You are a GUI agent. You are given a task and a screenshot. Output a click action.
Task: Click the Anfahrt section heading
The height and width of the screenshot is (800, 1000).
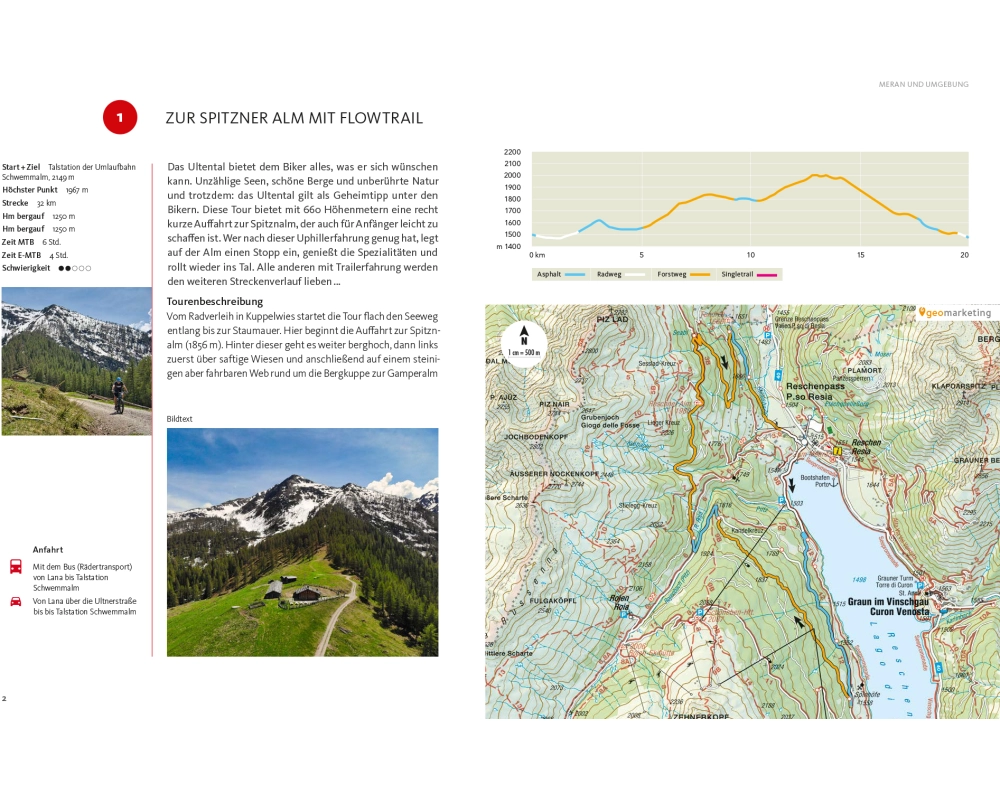pos(48,549)
